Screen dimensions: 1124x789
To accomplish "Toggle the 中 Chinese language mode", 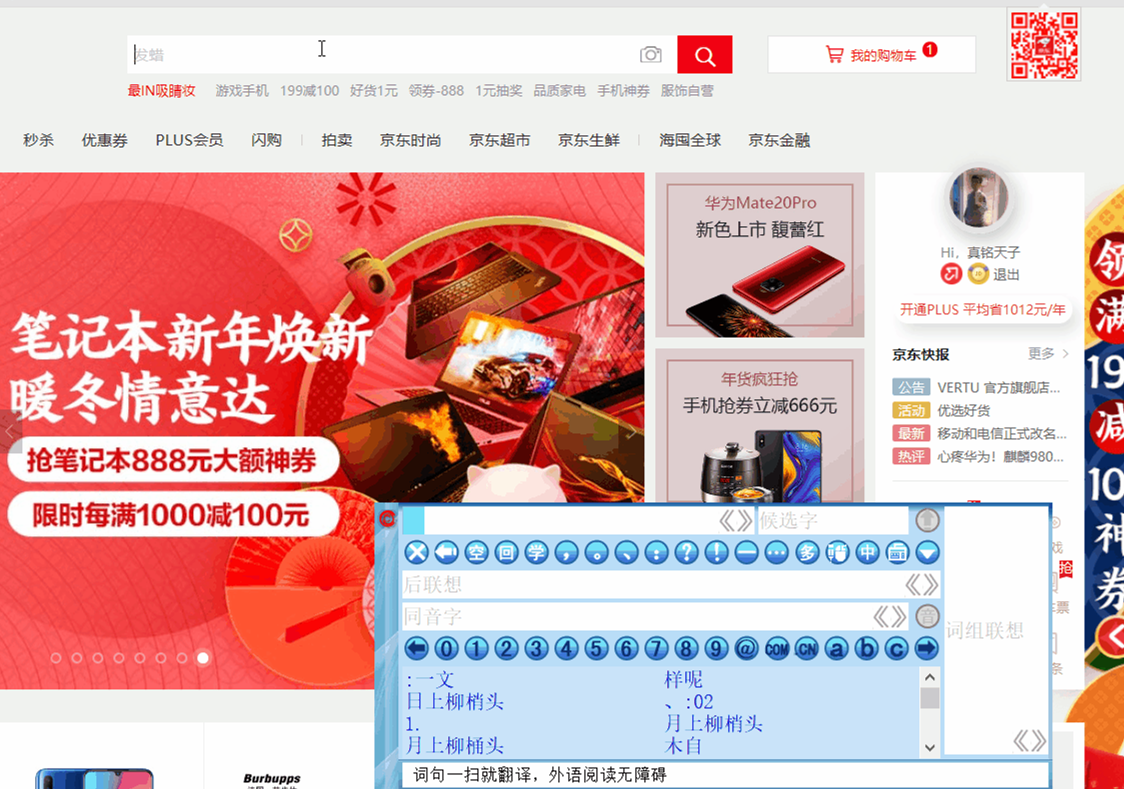I will click(867, 553).
